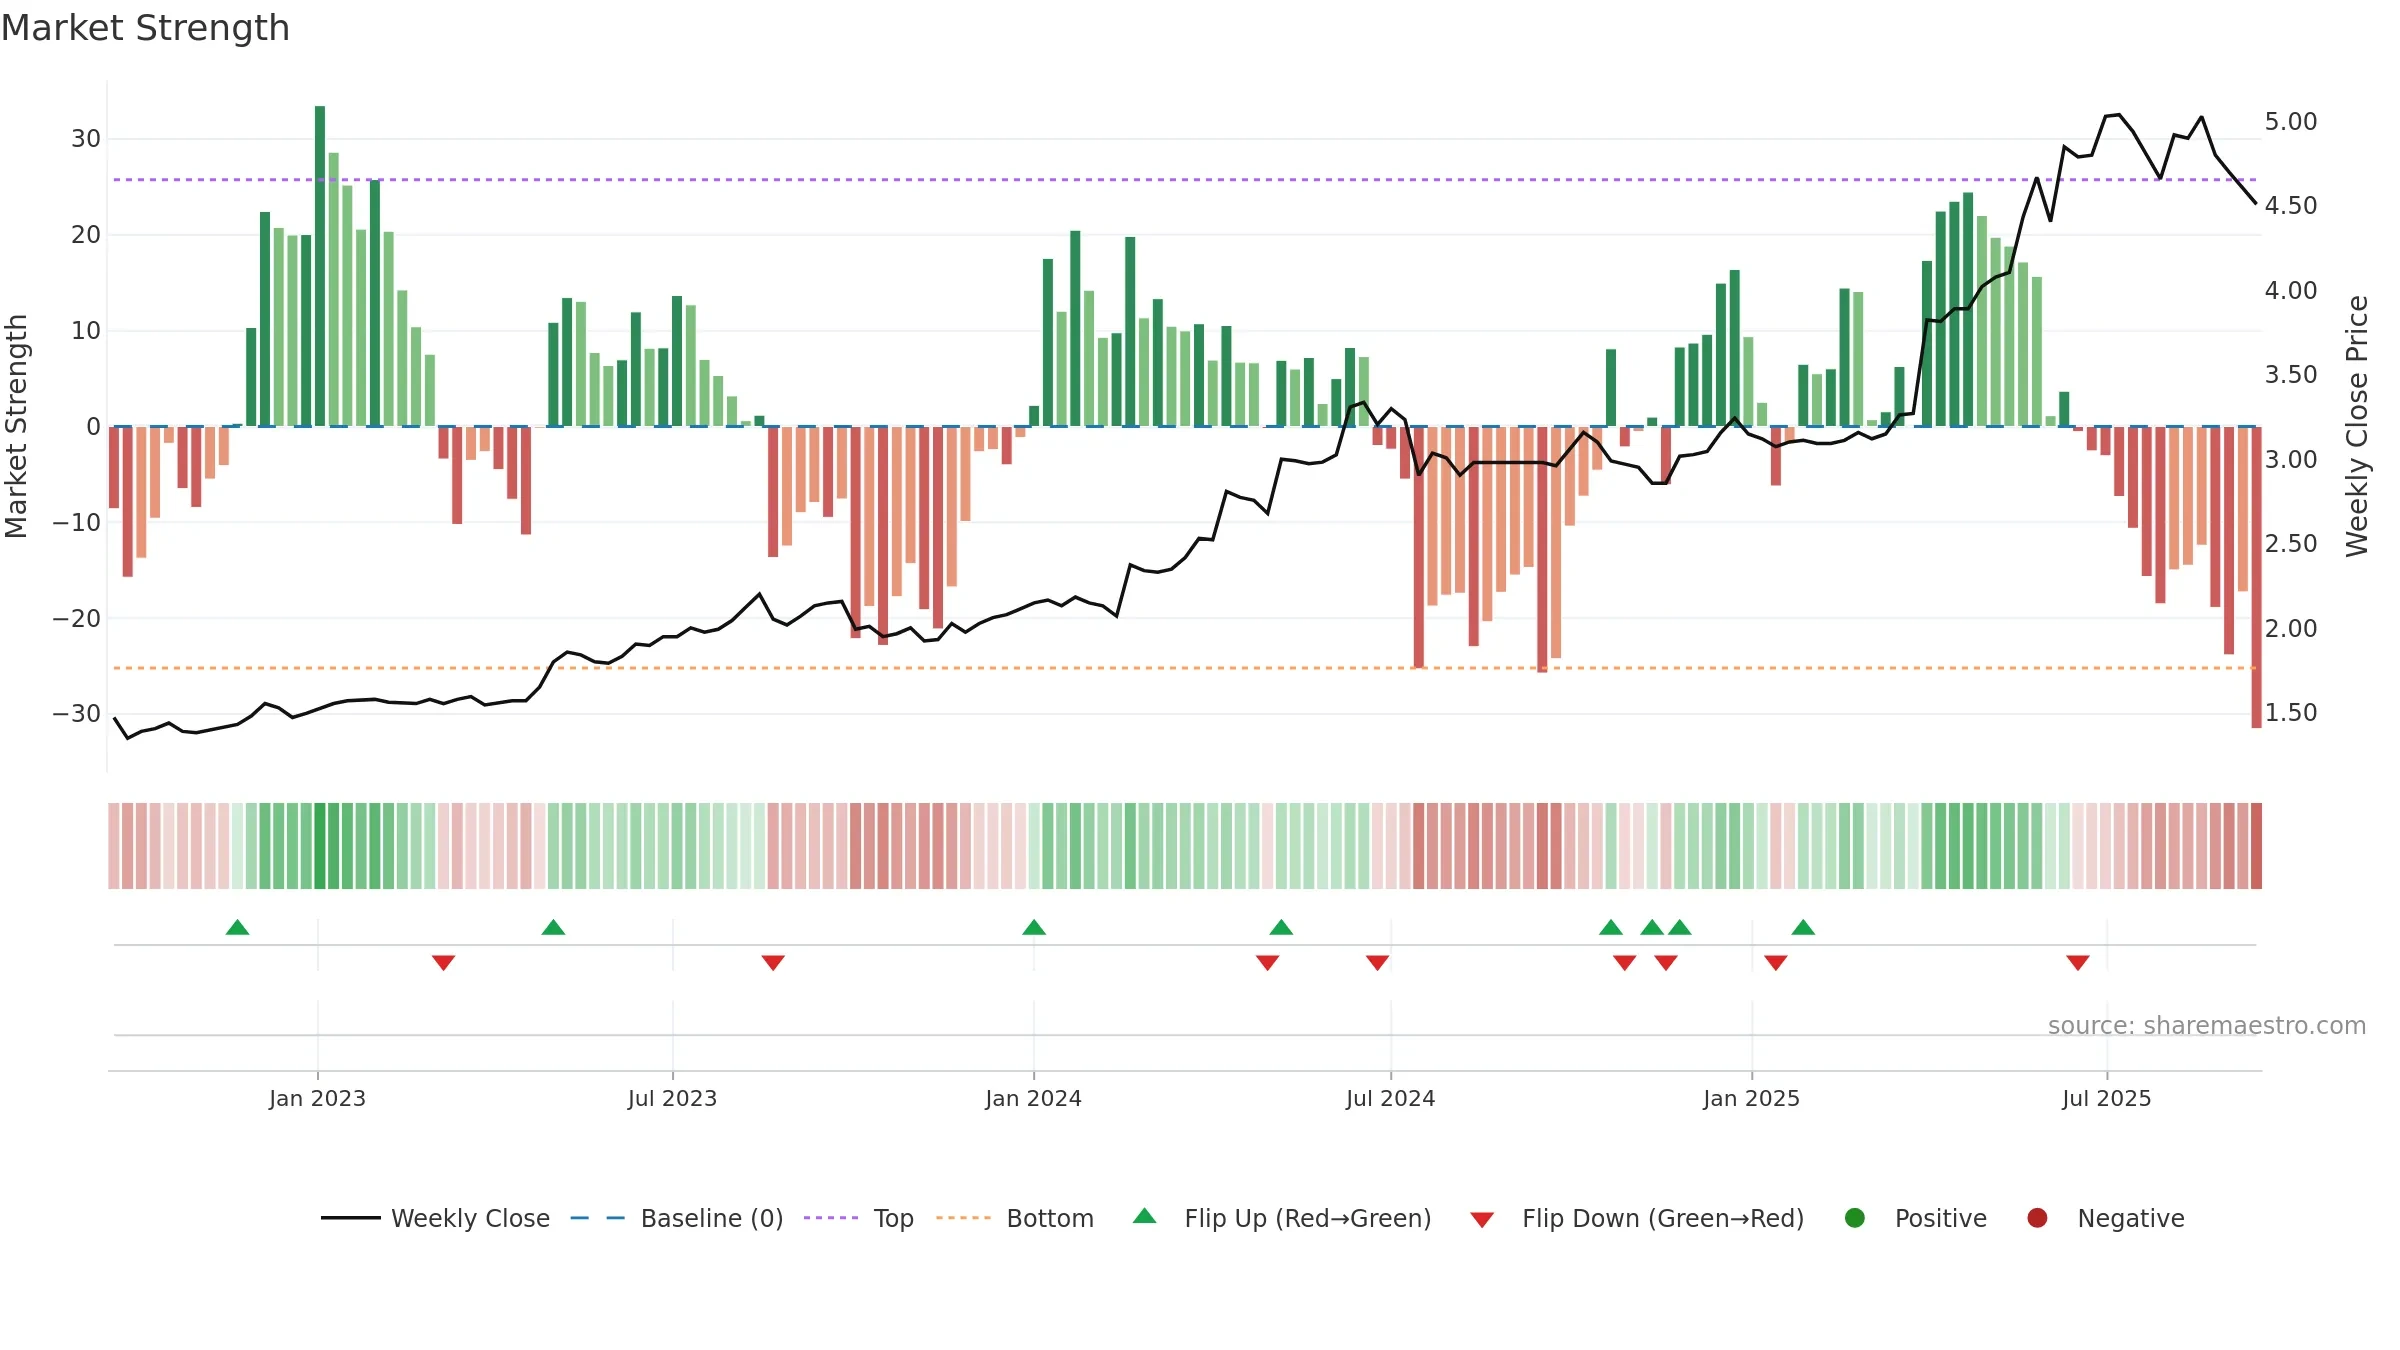Click the deepest red bar at the chart's far right
The width and height of the screenshot is (2400, 1350).
point(2256,577)
